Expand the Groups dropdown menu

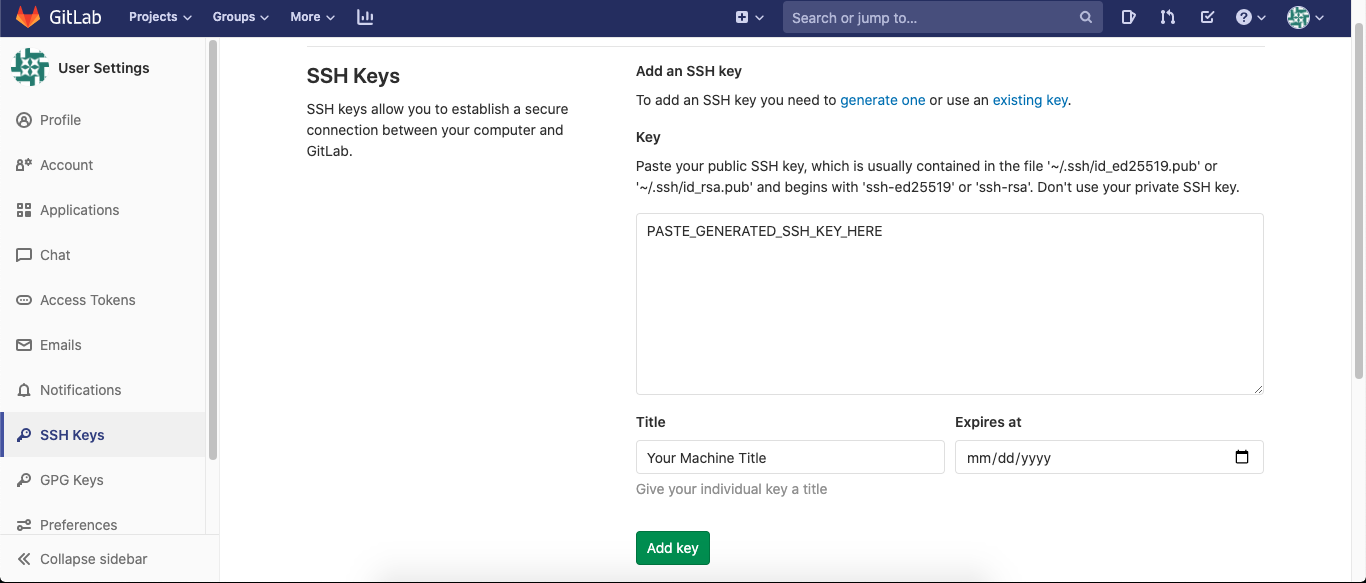coord(240,17)
